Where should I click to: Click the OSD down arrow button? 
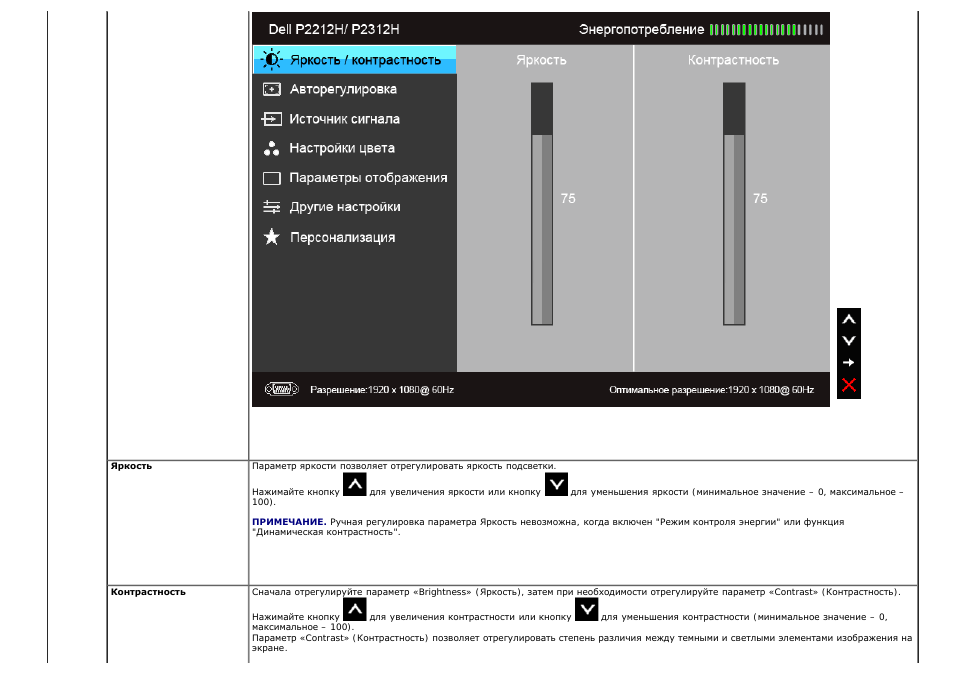coord(849,341)
